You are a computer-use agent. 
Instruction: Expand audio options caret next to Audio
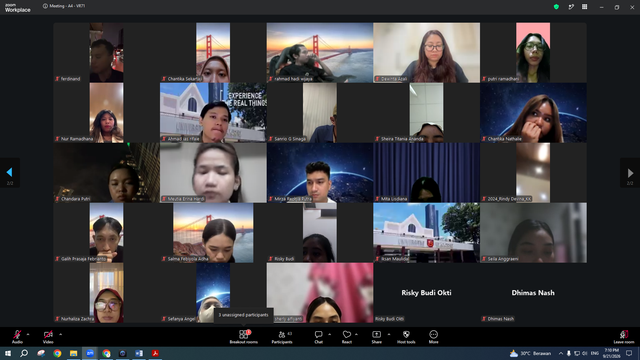pos(28,334)
